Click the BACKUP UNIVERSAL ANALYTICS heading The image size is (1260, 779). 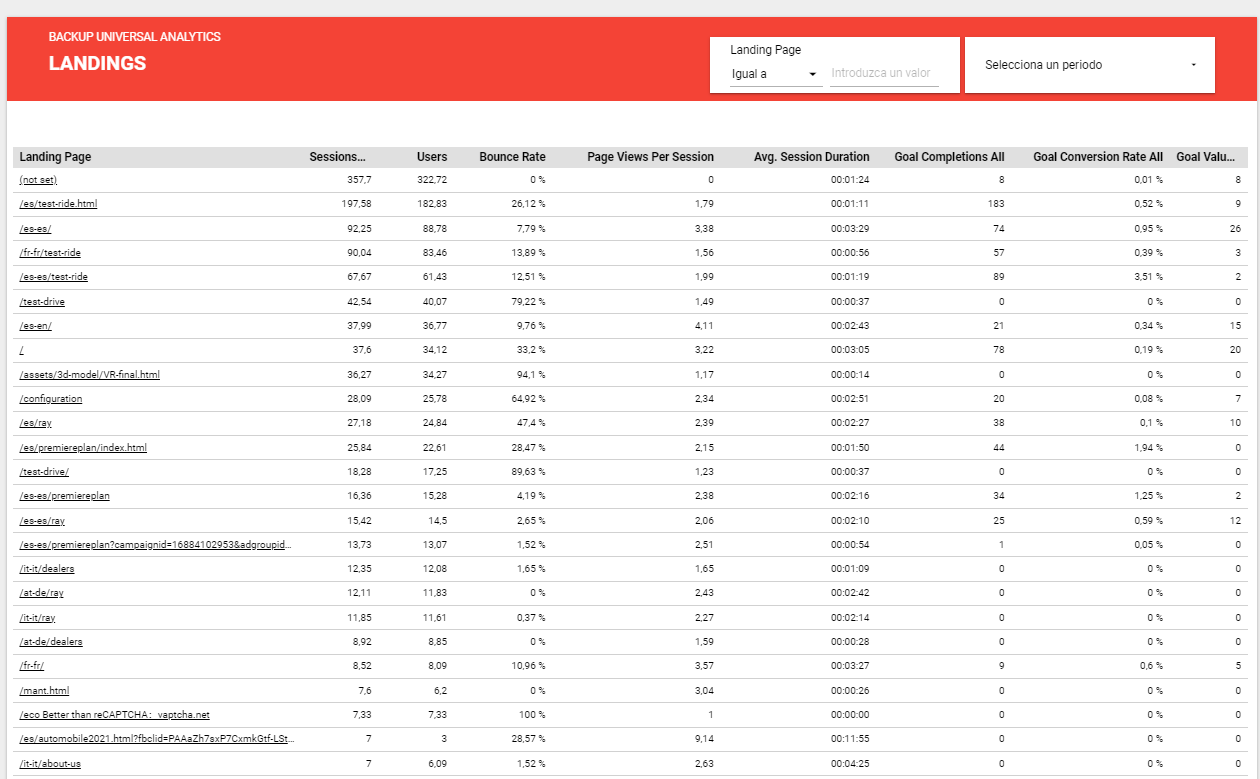134,37
